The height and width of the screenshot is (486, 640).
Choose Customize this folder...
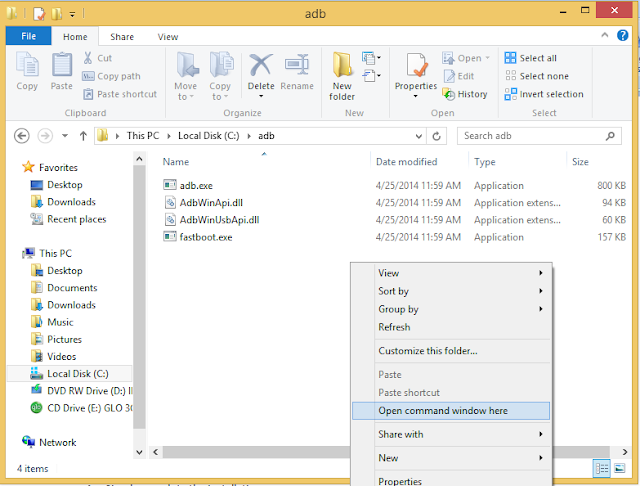451,351
